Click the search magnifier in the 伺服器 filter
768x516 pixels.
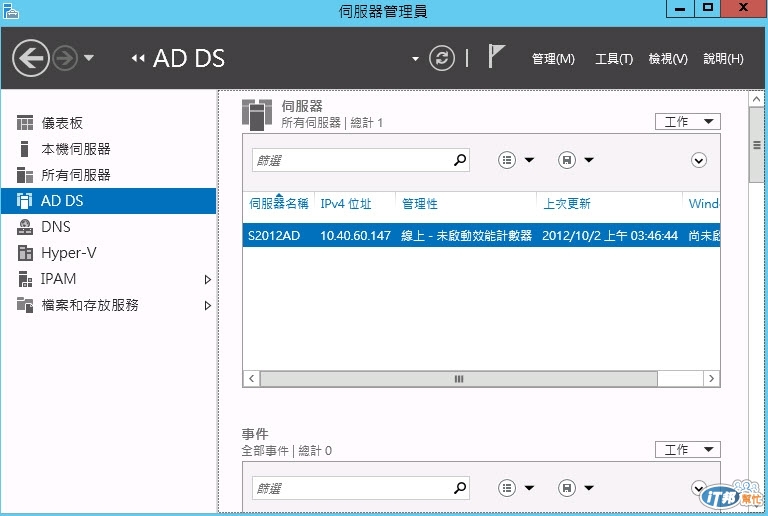pos(459,160)
